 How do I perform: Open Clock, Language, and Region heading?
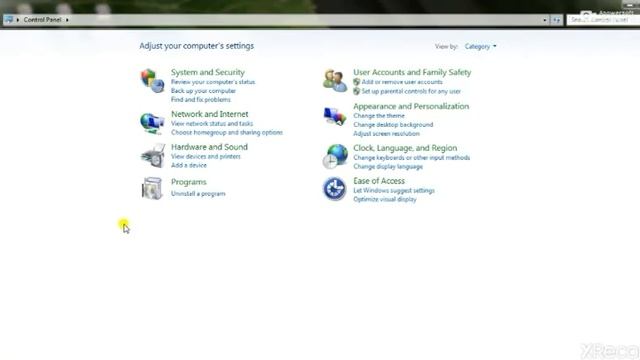(405, 148)
